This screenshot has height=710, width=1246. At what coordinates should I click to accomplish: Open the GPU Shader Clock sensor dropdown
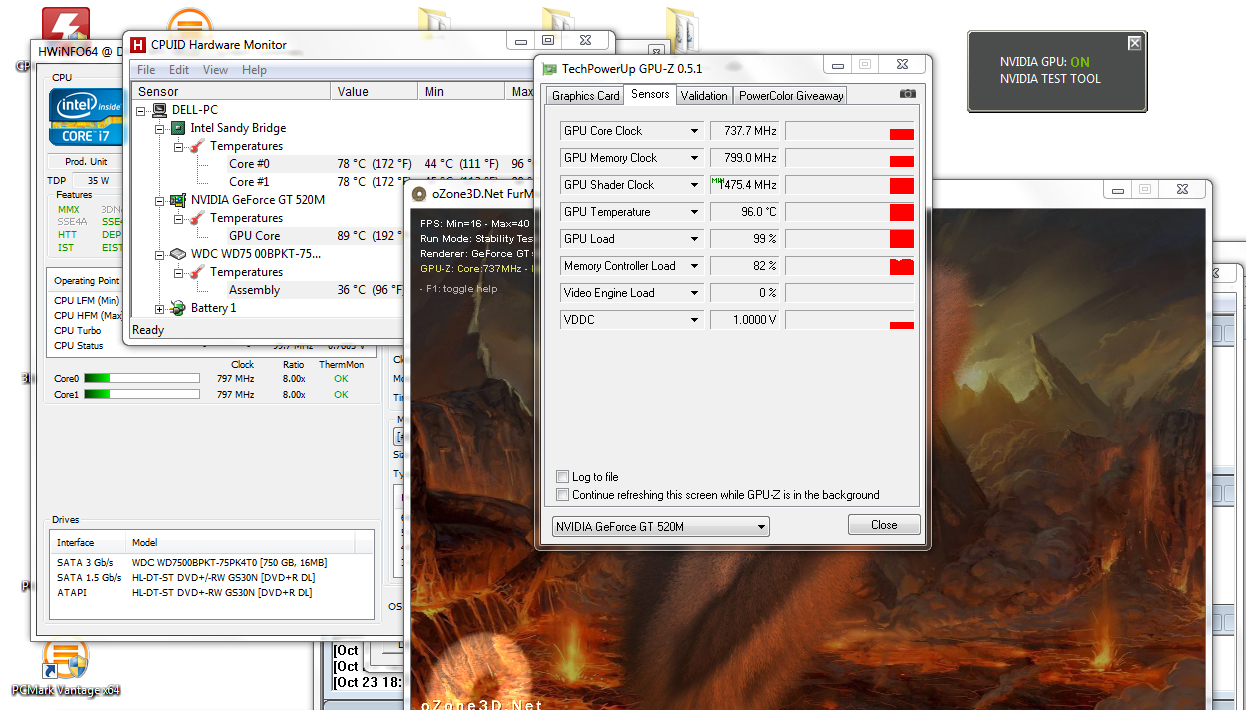pyautogui.click(x=694, y=185)
